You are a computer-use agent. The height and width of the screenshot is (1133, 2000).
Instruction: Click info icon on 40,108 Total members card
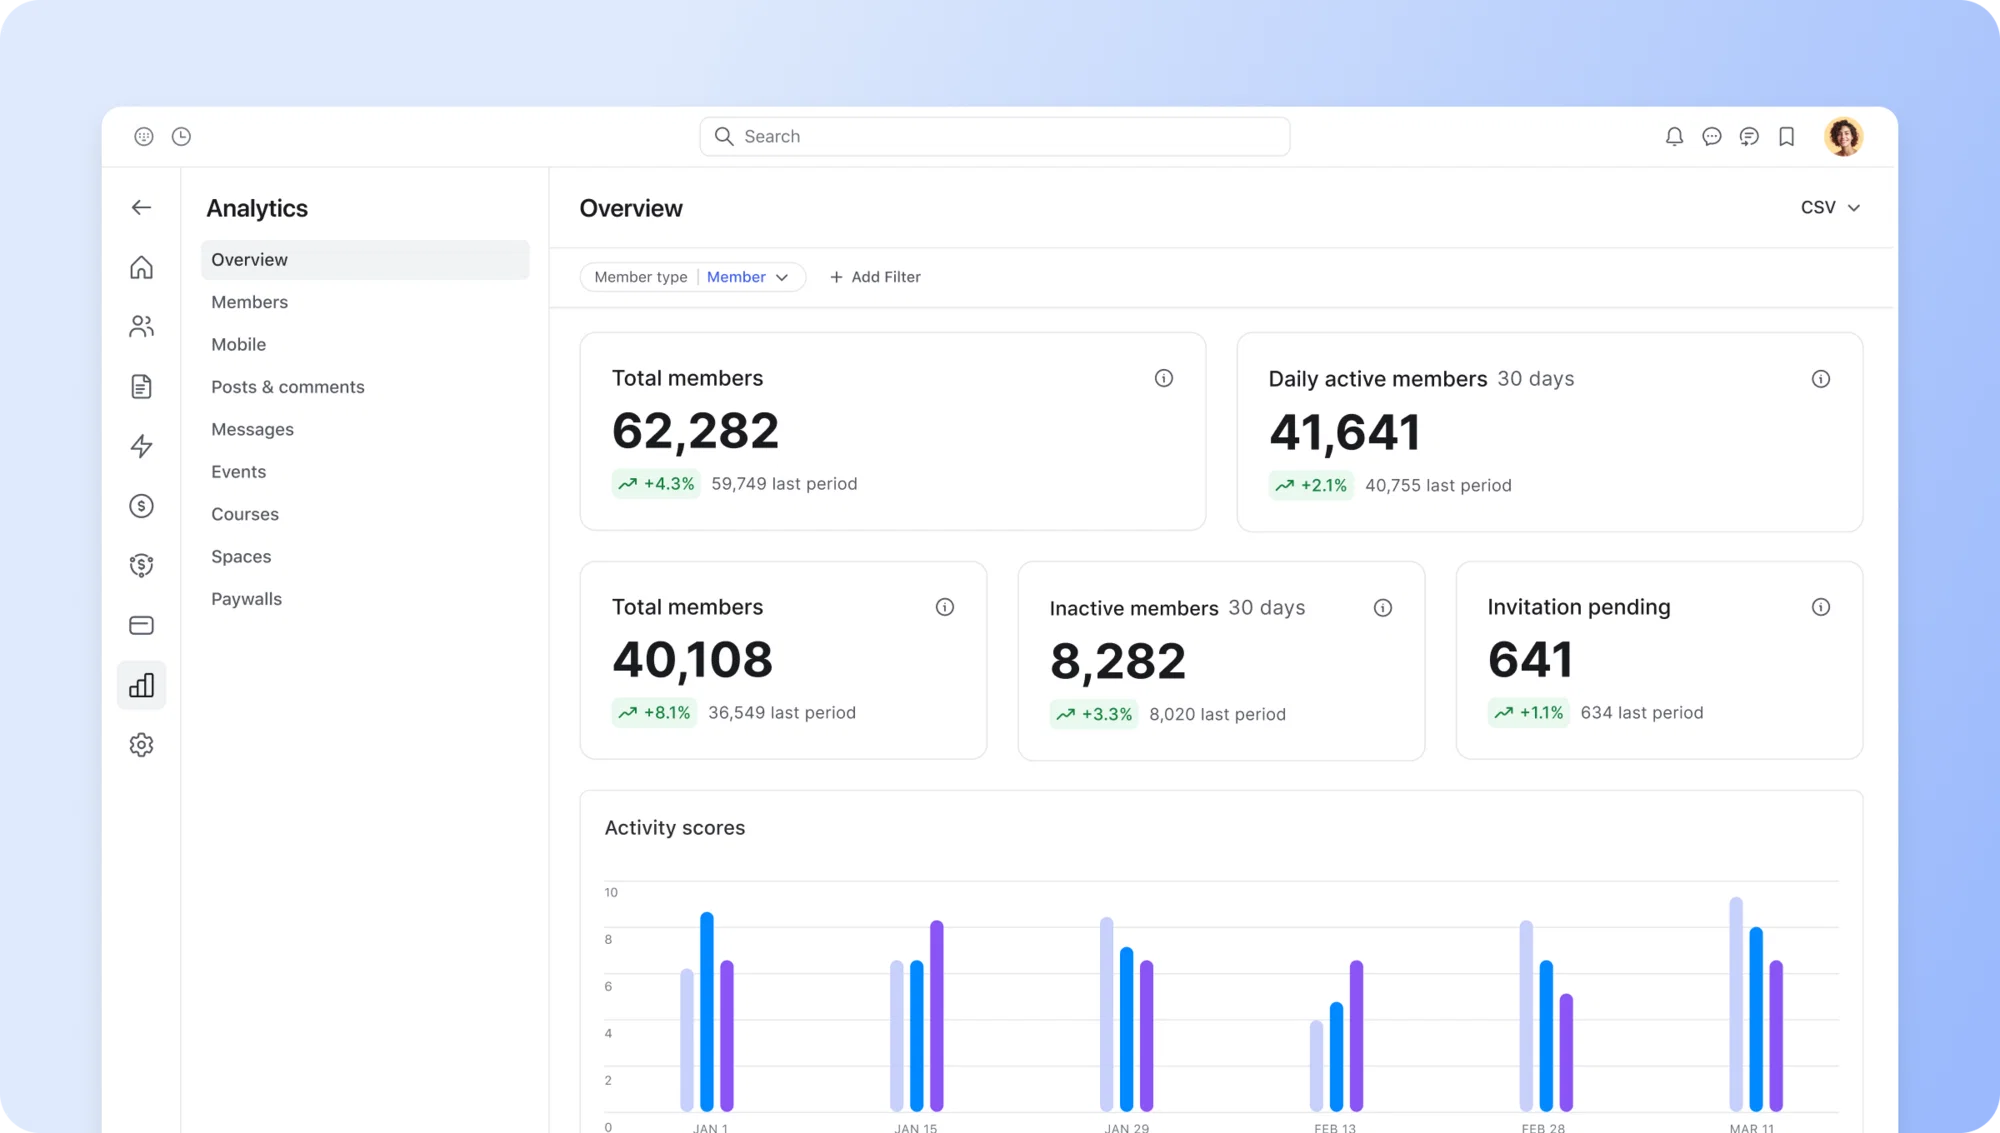click(945, 607)
